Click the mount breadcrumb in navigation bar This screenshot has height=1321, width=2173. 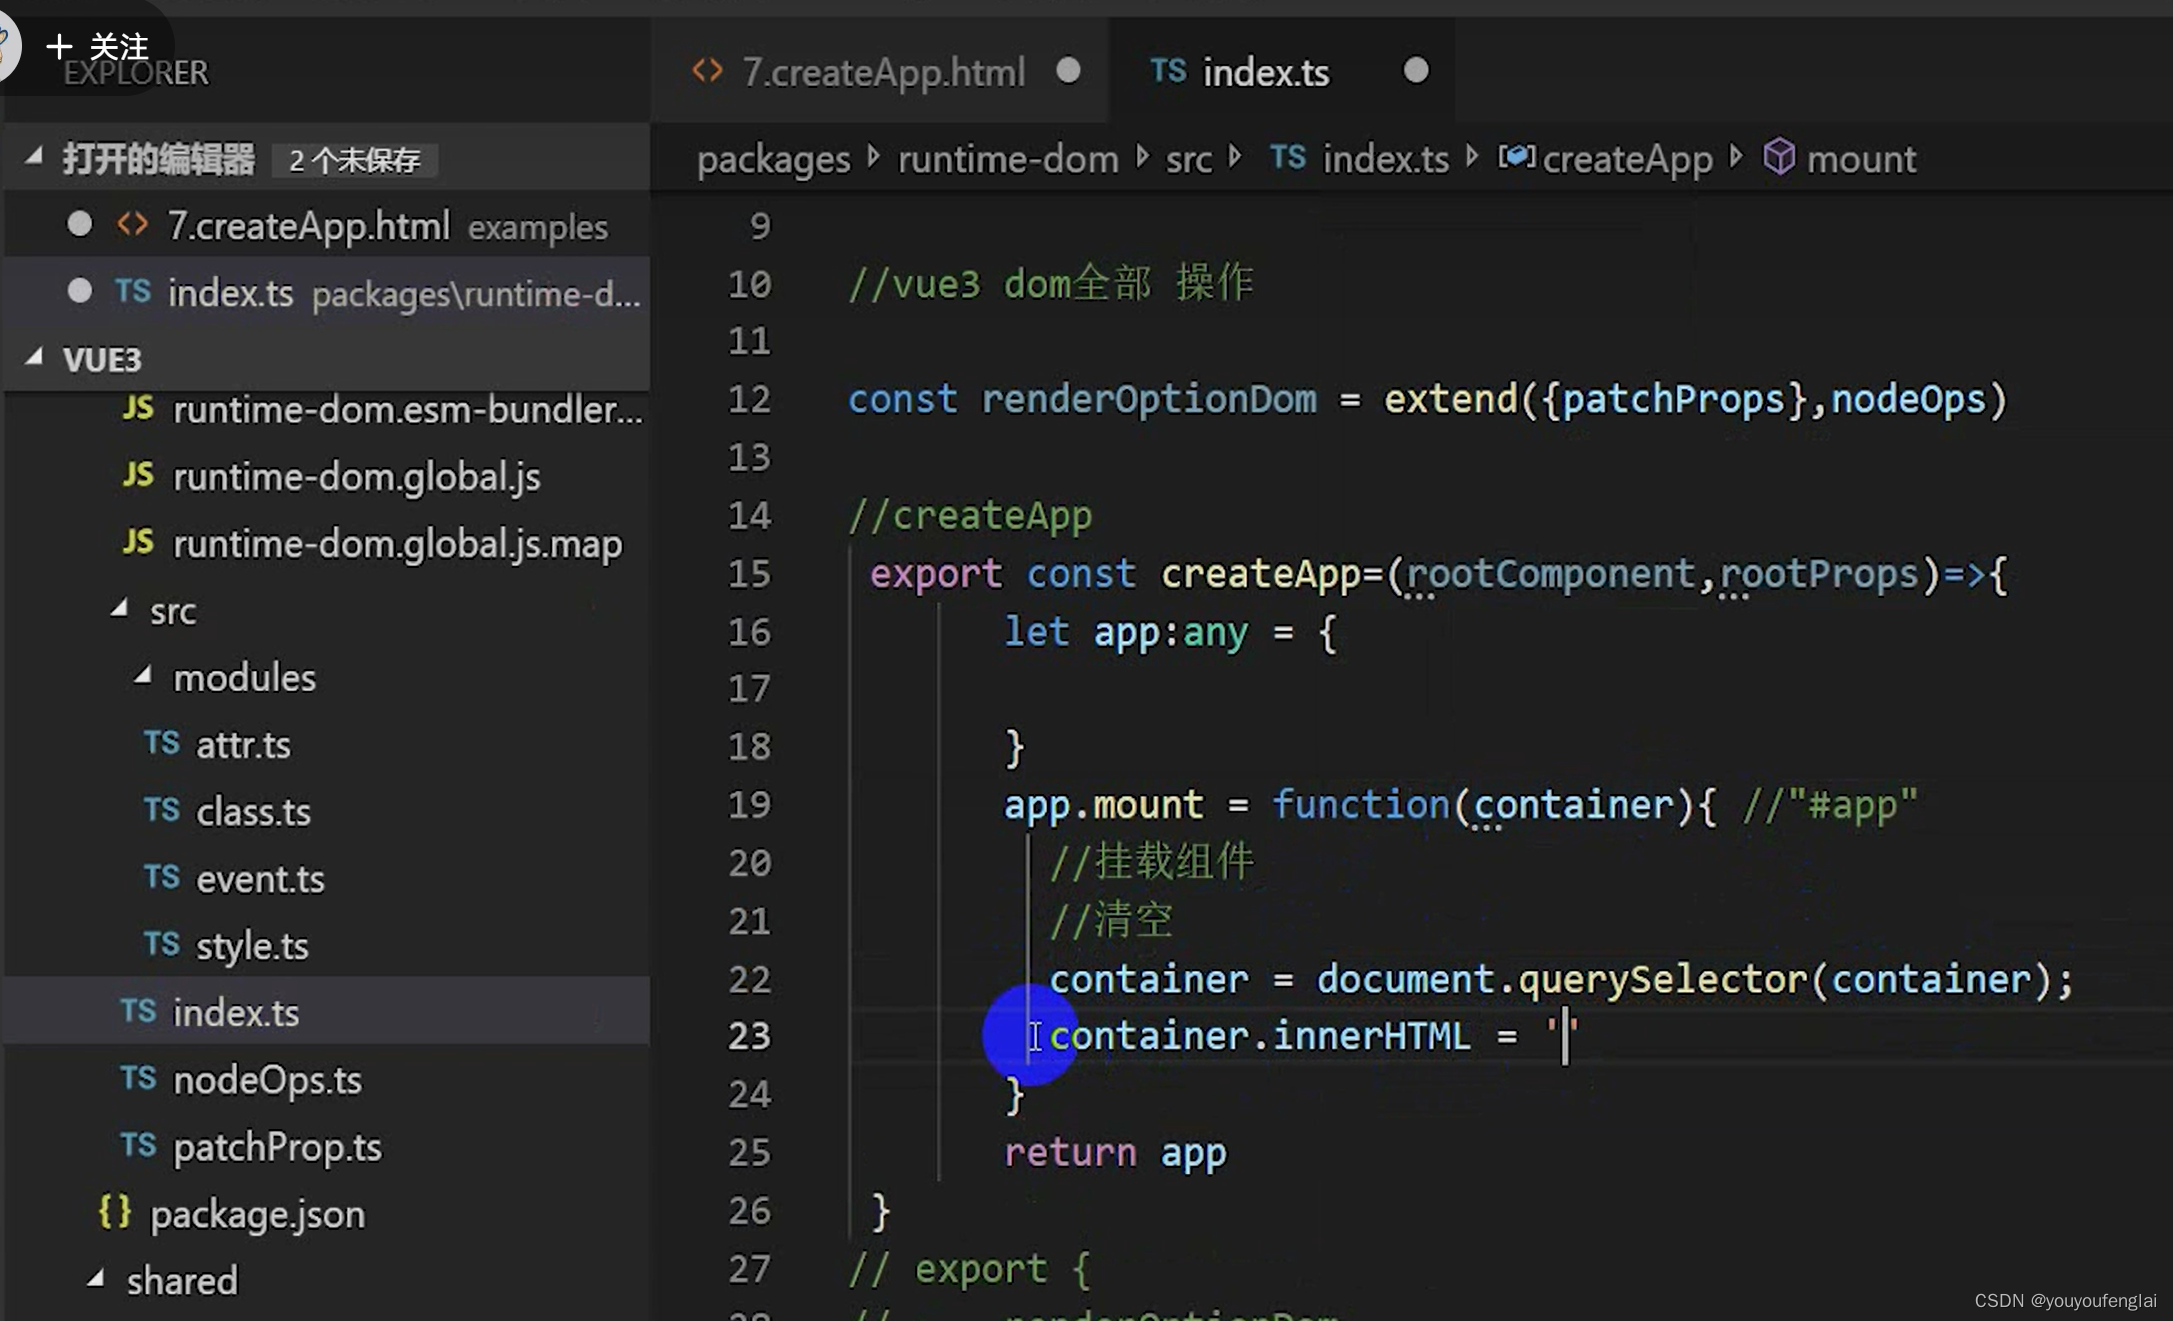pyautogui.click(x=1863, y=157)
